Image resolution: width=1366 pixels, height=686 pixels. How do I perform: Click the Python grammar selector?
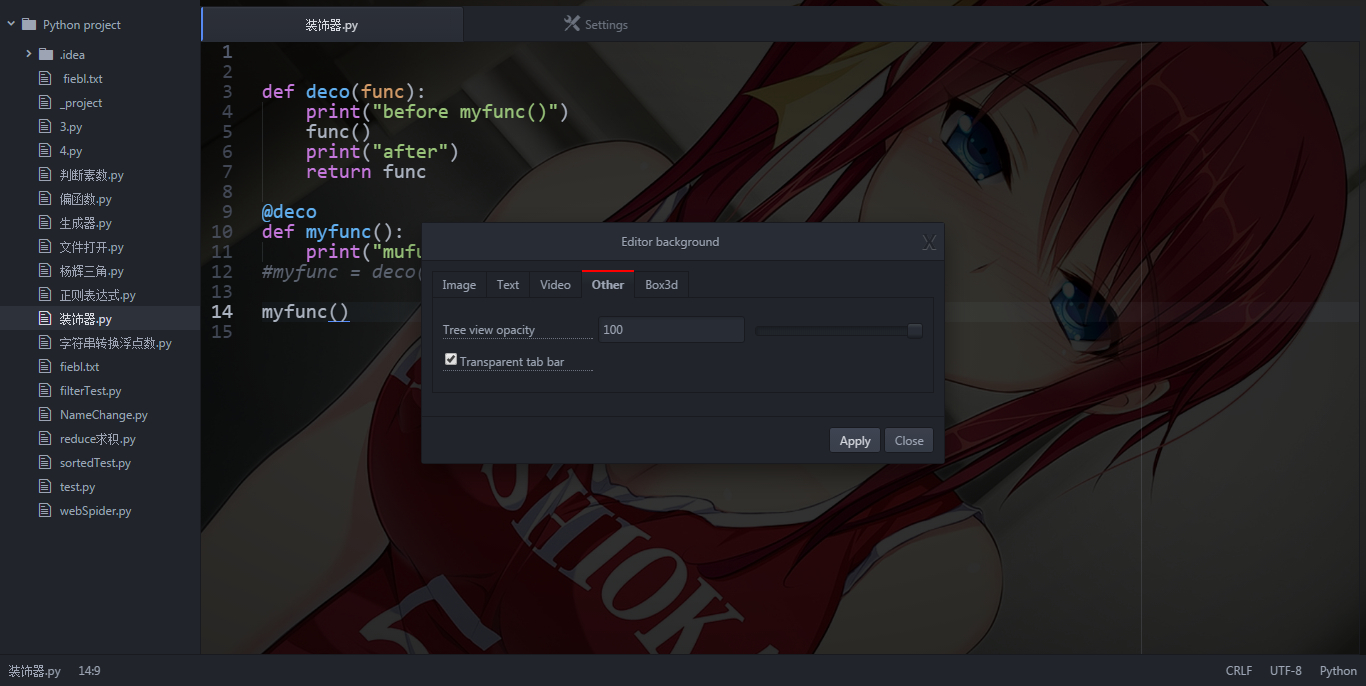1338,671
